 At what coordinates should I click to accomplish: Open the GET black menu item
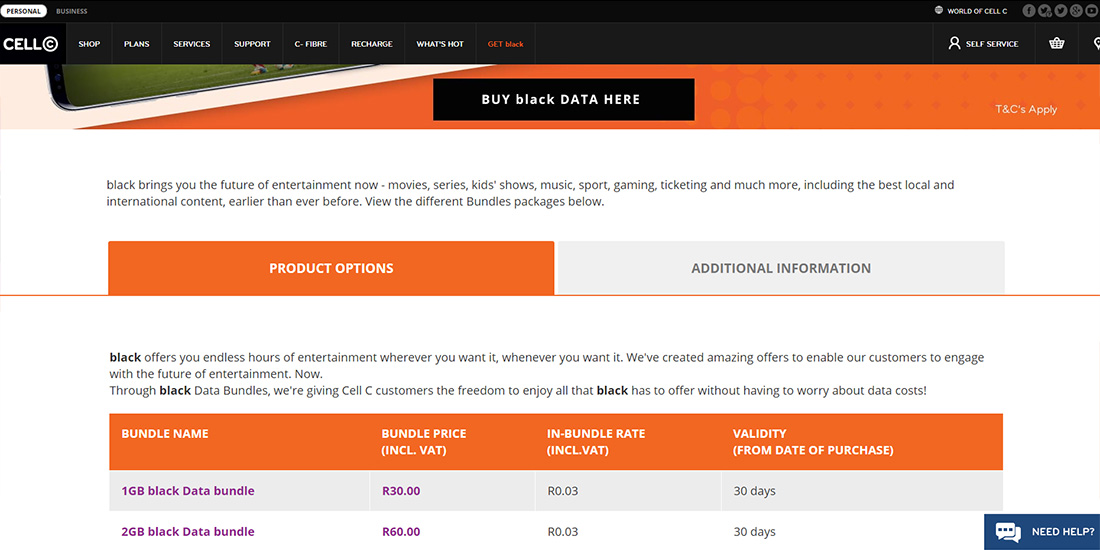pyautogui.click(x=506, y=43)
